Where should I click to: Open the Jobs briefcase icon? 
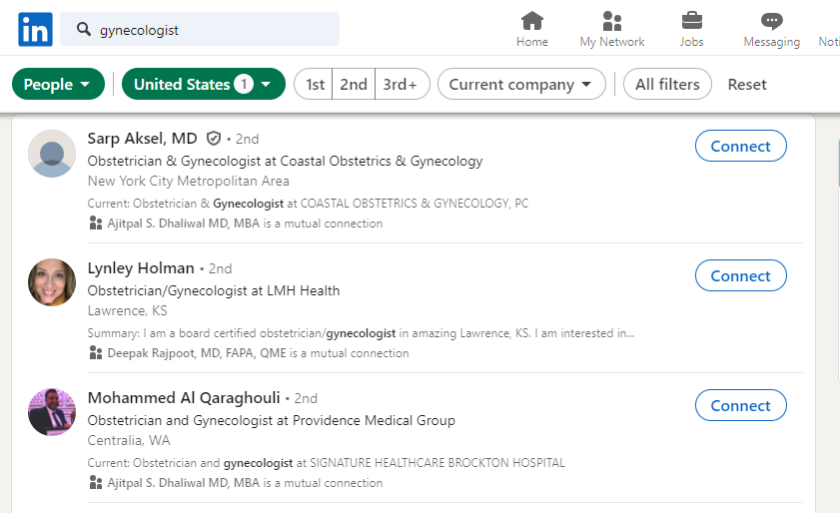pos(692,21)
